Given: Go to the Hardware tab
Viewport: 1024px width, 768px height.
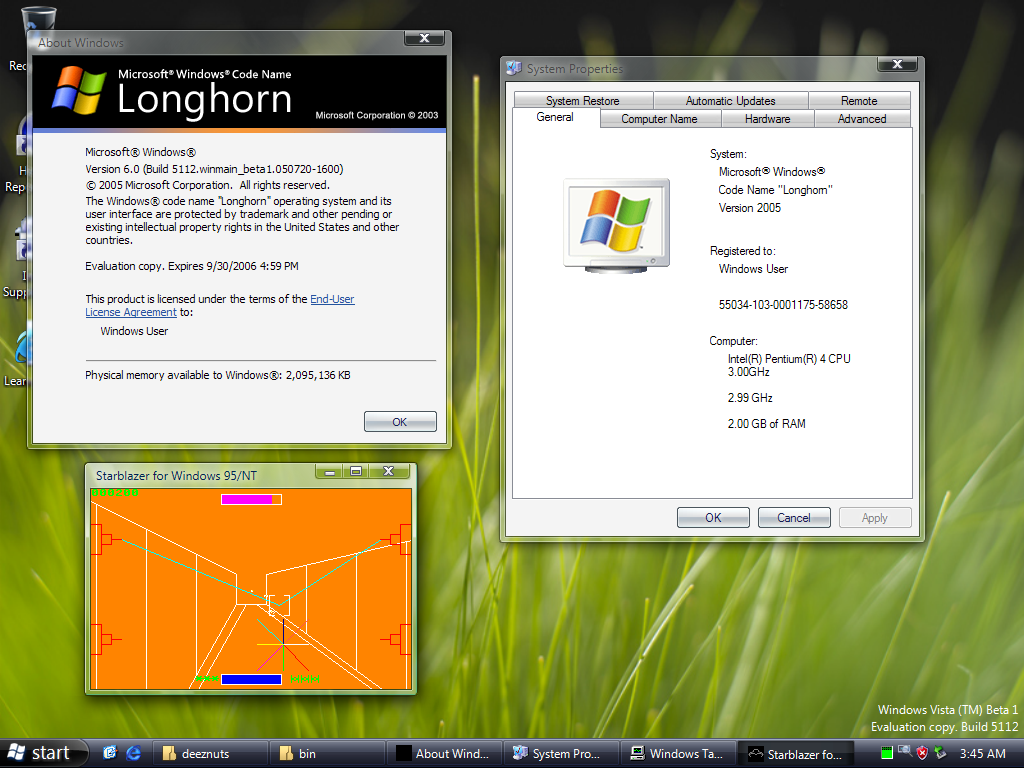Looking at the screenshot, I should (767, 119).
